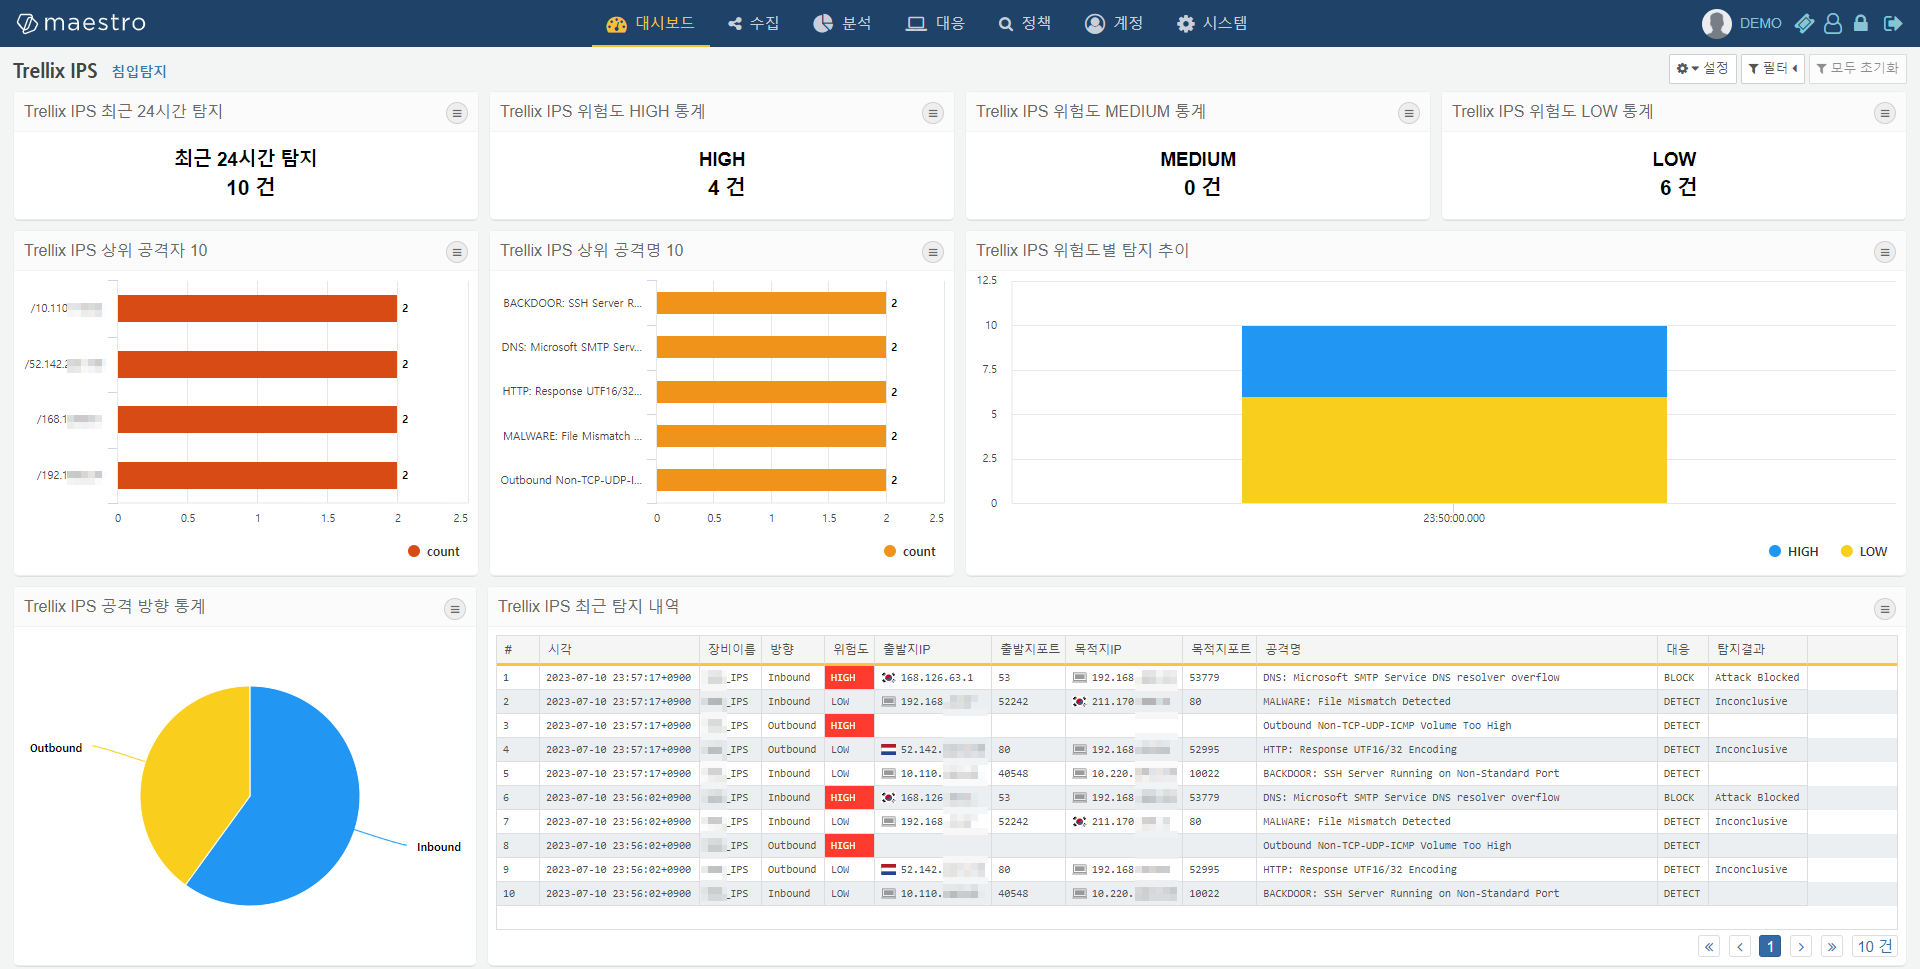Go to next page of table
This screenshot has height=969, width=1920.
click(x=1801, y=946)
